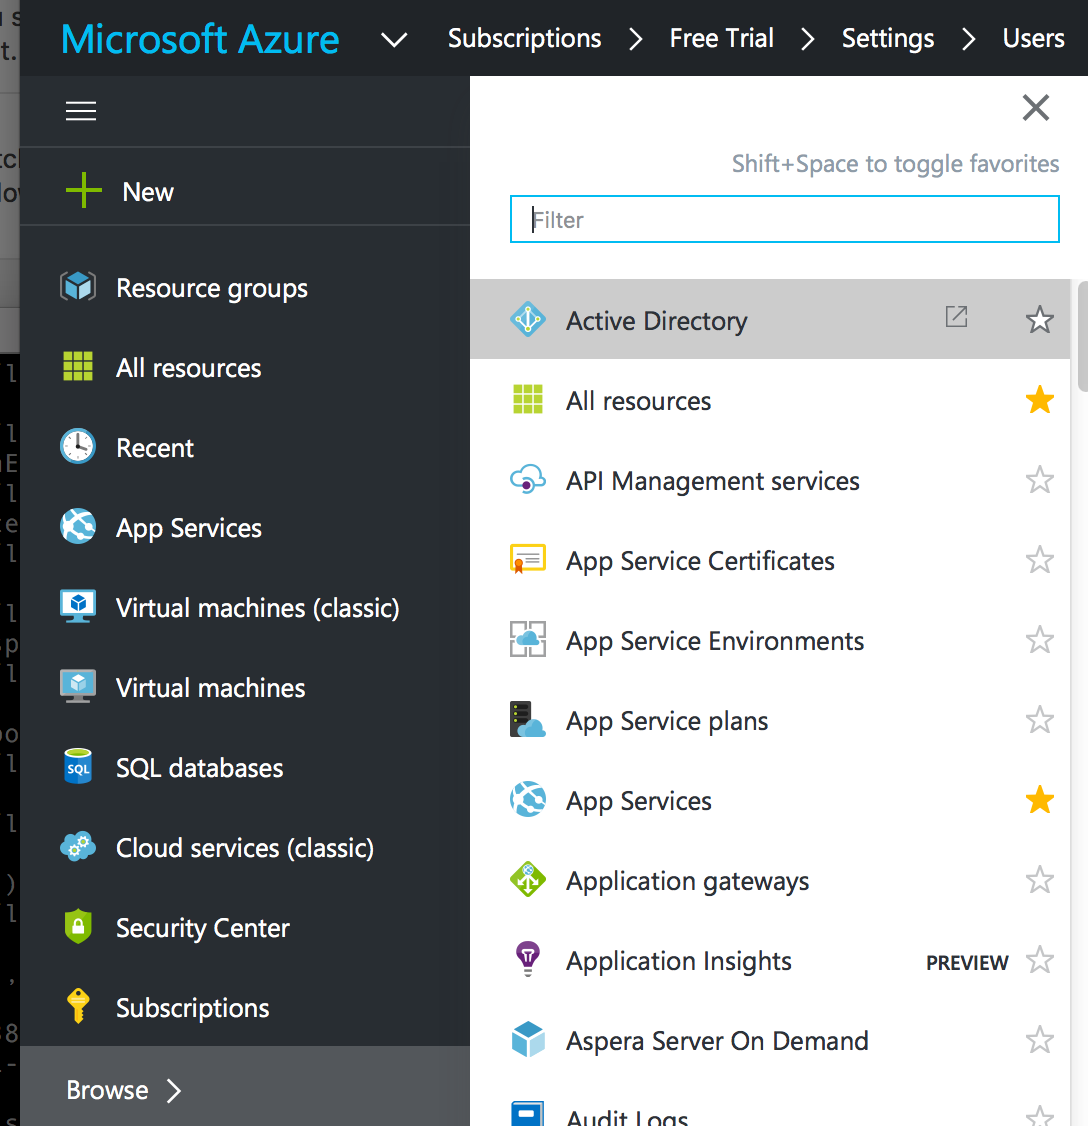This screenshot has width=1088, height=1126.
Task: Open Virtual machines (classic) in sidebar
Action: pos(257,608)
